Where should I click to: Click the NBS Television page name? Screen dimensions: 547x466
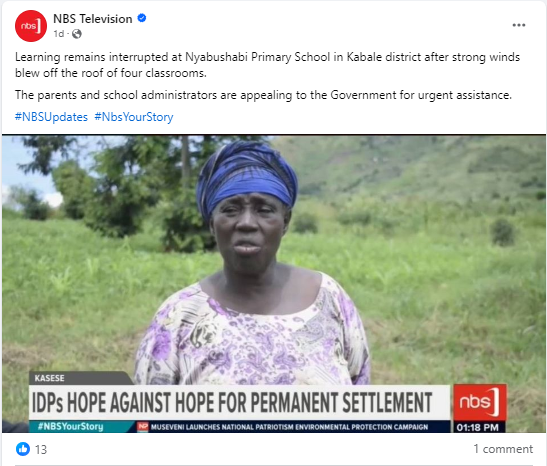92,19
